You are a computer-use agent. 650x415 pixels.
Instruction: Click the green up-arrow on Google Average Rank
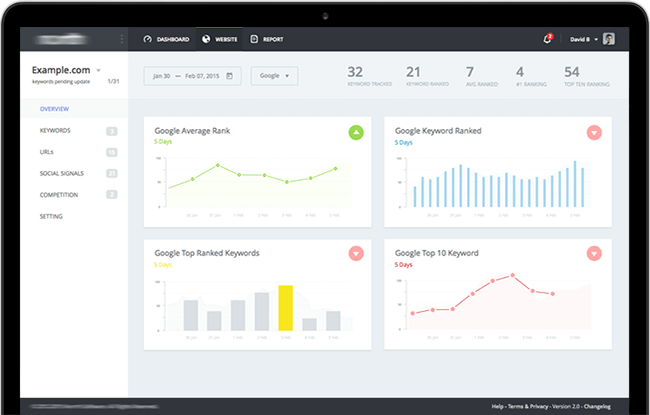point(356,132)
